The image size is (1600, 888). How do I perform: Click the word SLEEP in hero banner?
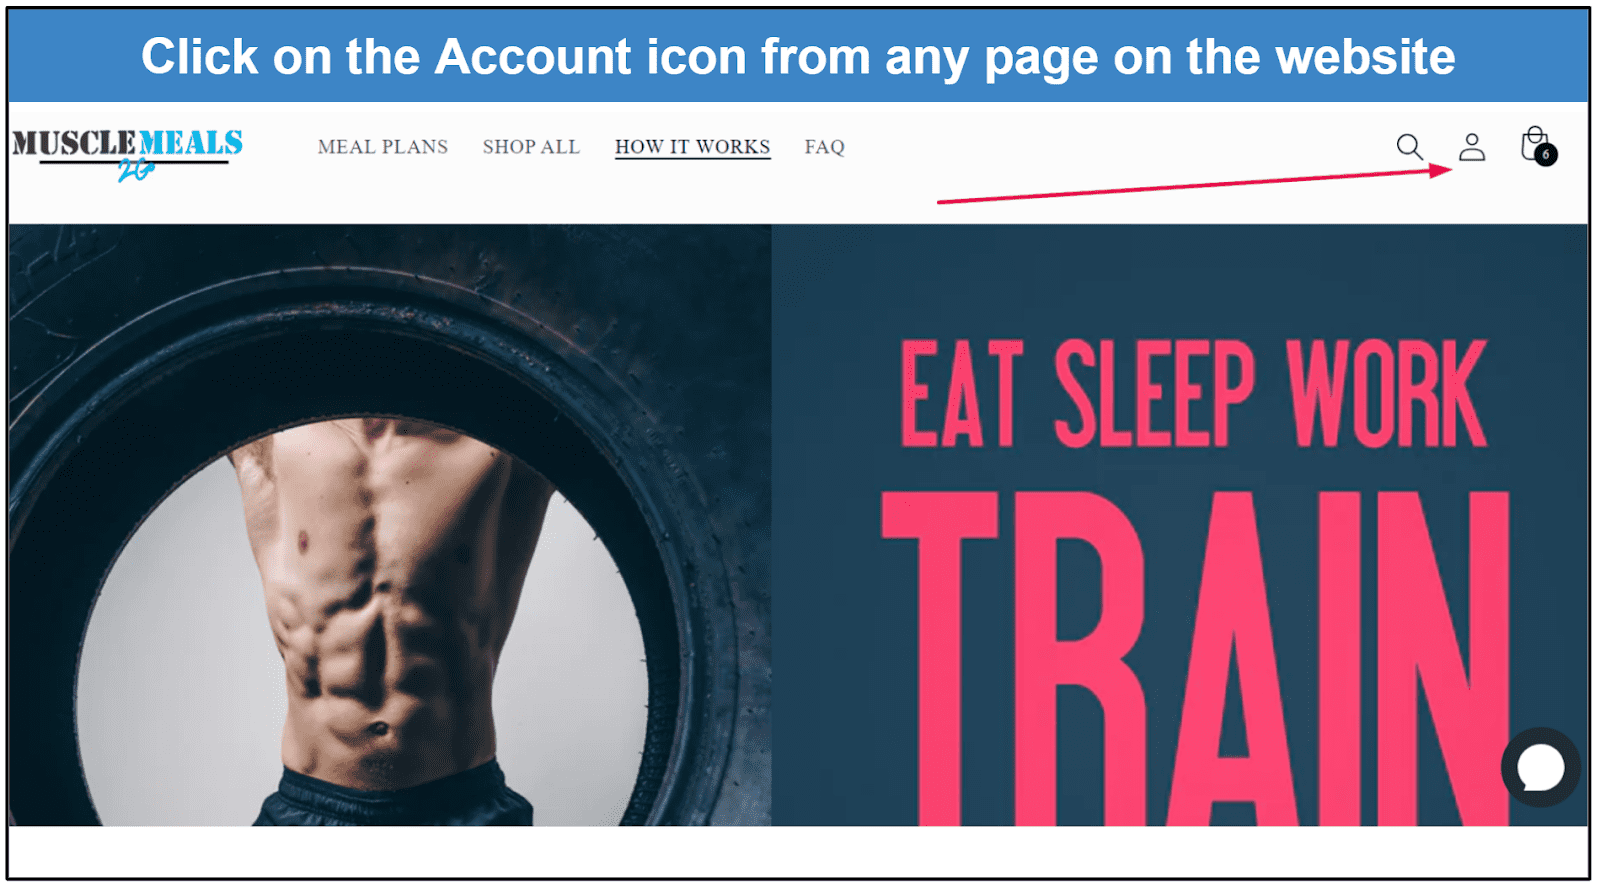[1154, 393]
